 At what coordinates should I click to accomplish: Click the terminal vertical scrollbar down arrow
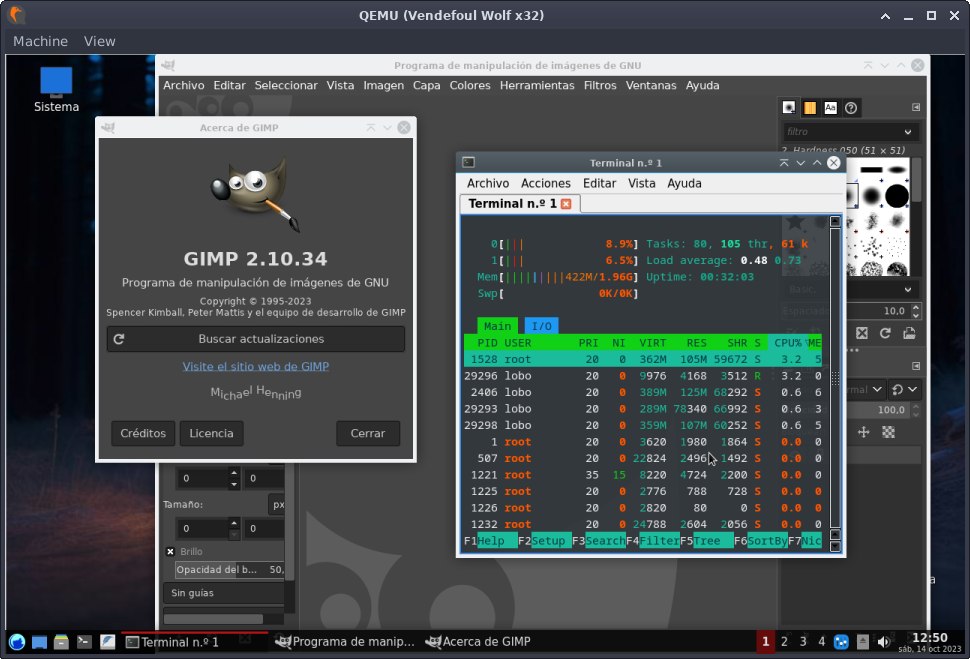835,546
